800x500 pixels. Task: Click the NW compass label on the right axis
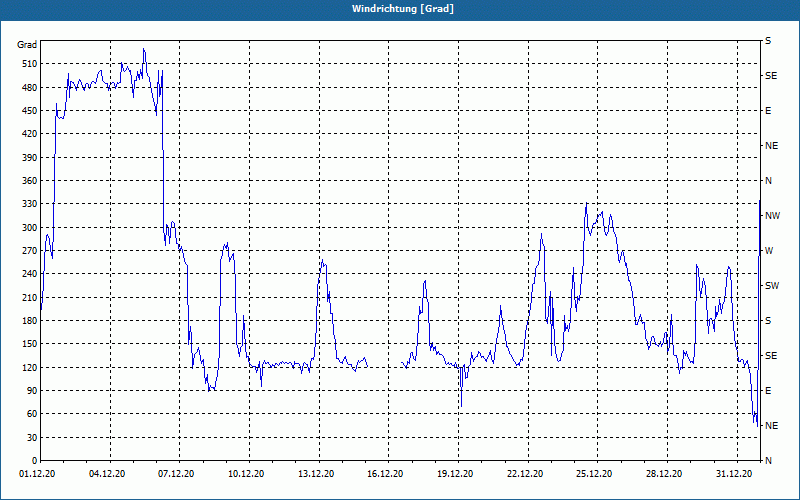click(772, 216)
